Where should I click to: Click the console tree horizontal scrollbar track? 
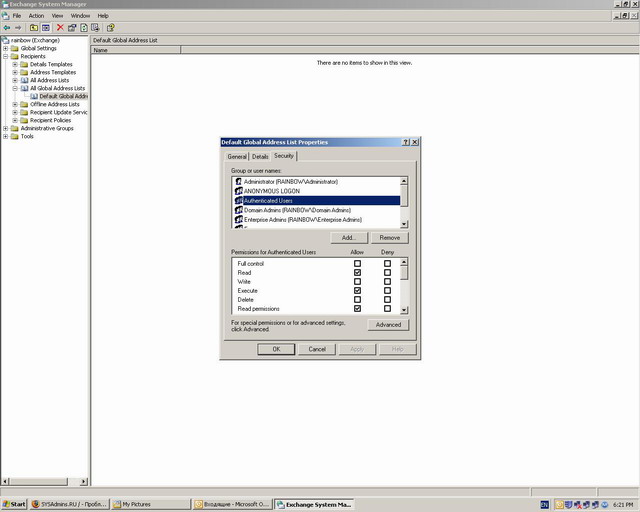44,482
